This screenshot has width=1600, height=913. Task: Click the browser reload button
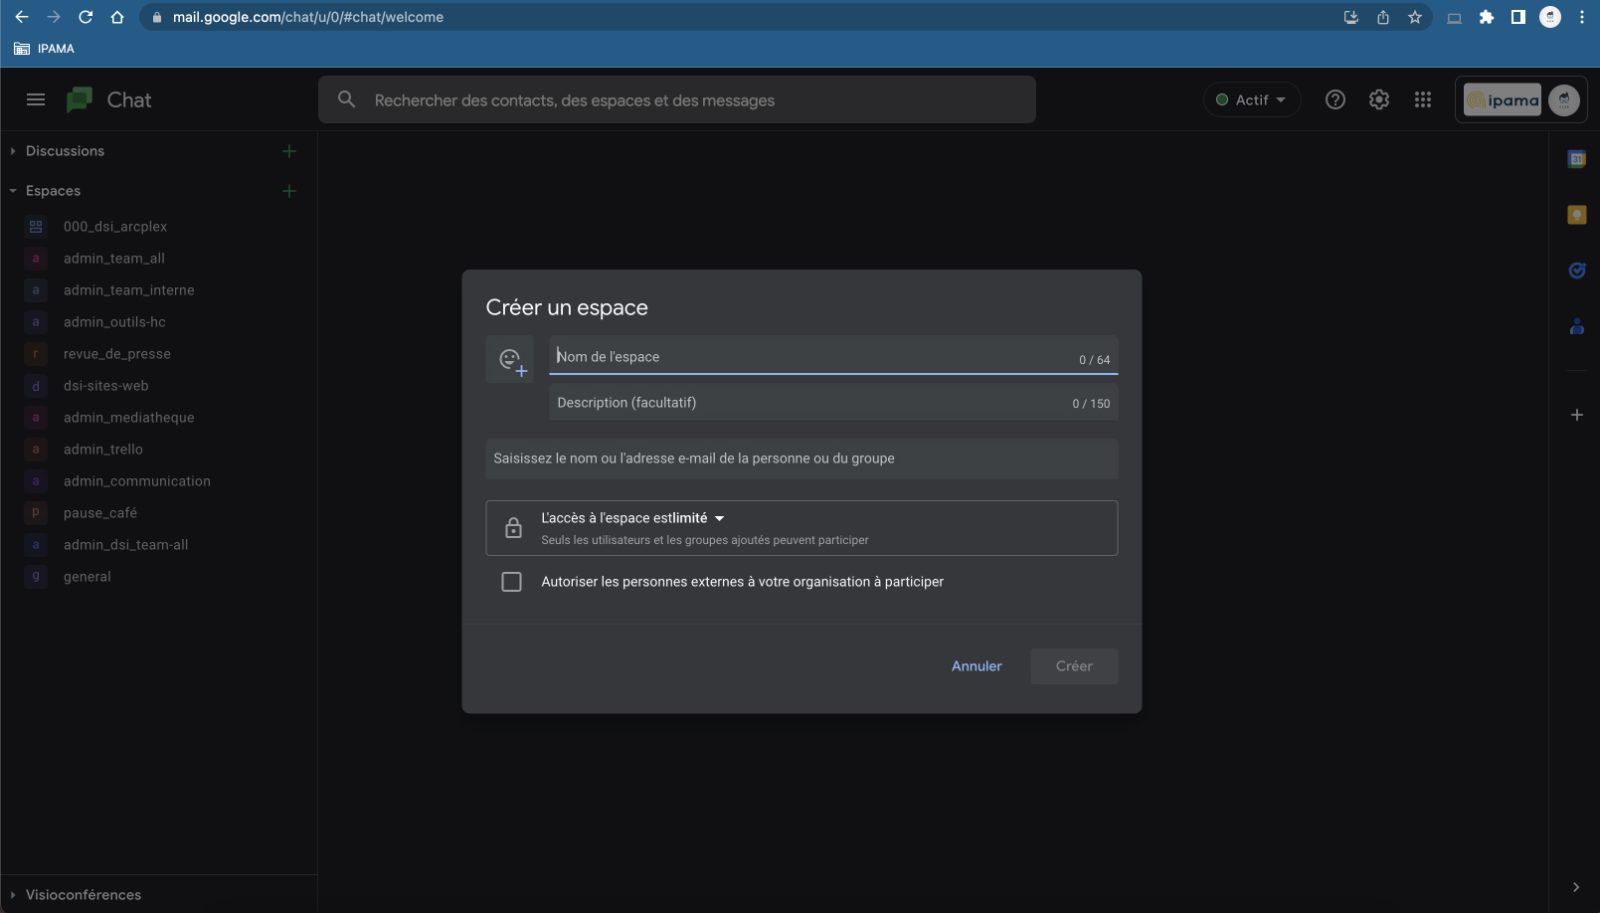coord(85,17)
